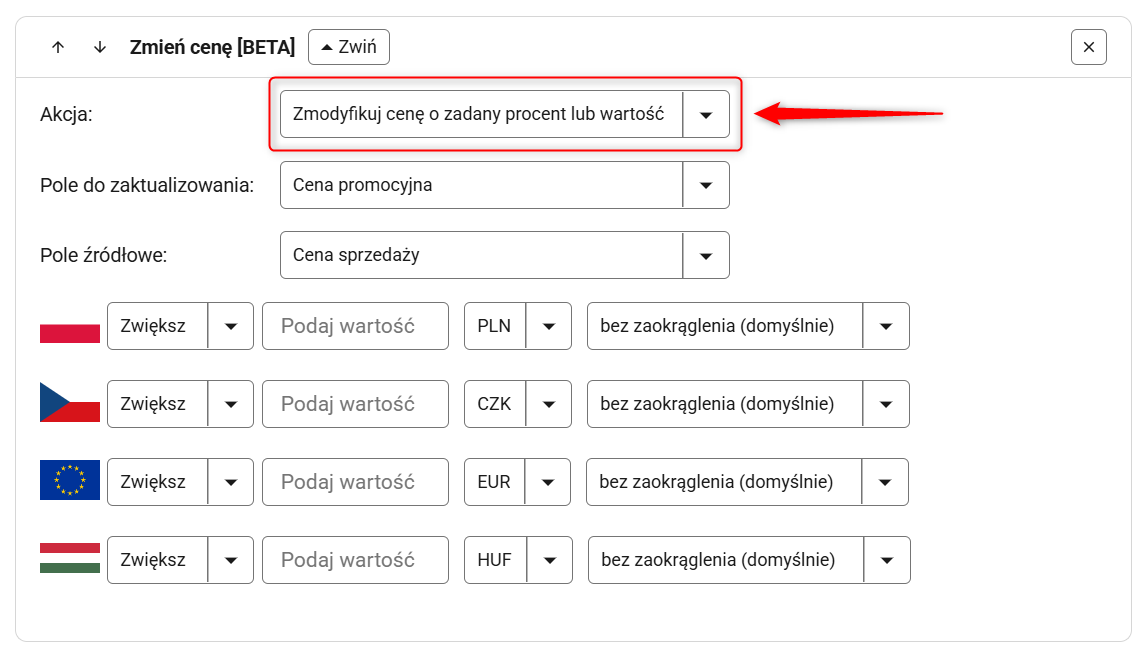
Task: Open the Zwiększ dropdown in PLN row
Action: tap(180, 326)
